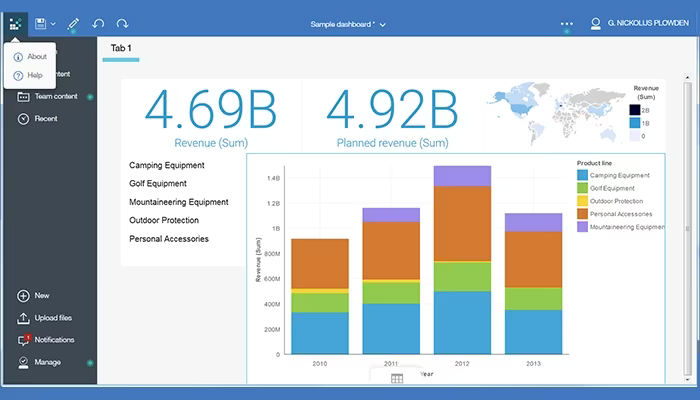Select Outdoor Protection in the list
Screen dimensions: 700x400
[164, 220]
